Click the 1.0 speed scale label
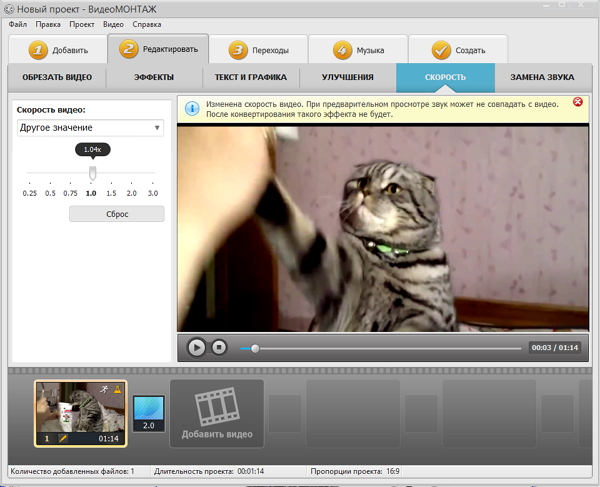This screenshot has width=600, height=487. tap(91, 193)
